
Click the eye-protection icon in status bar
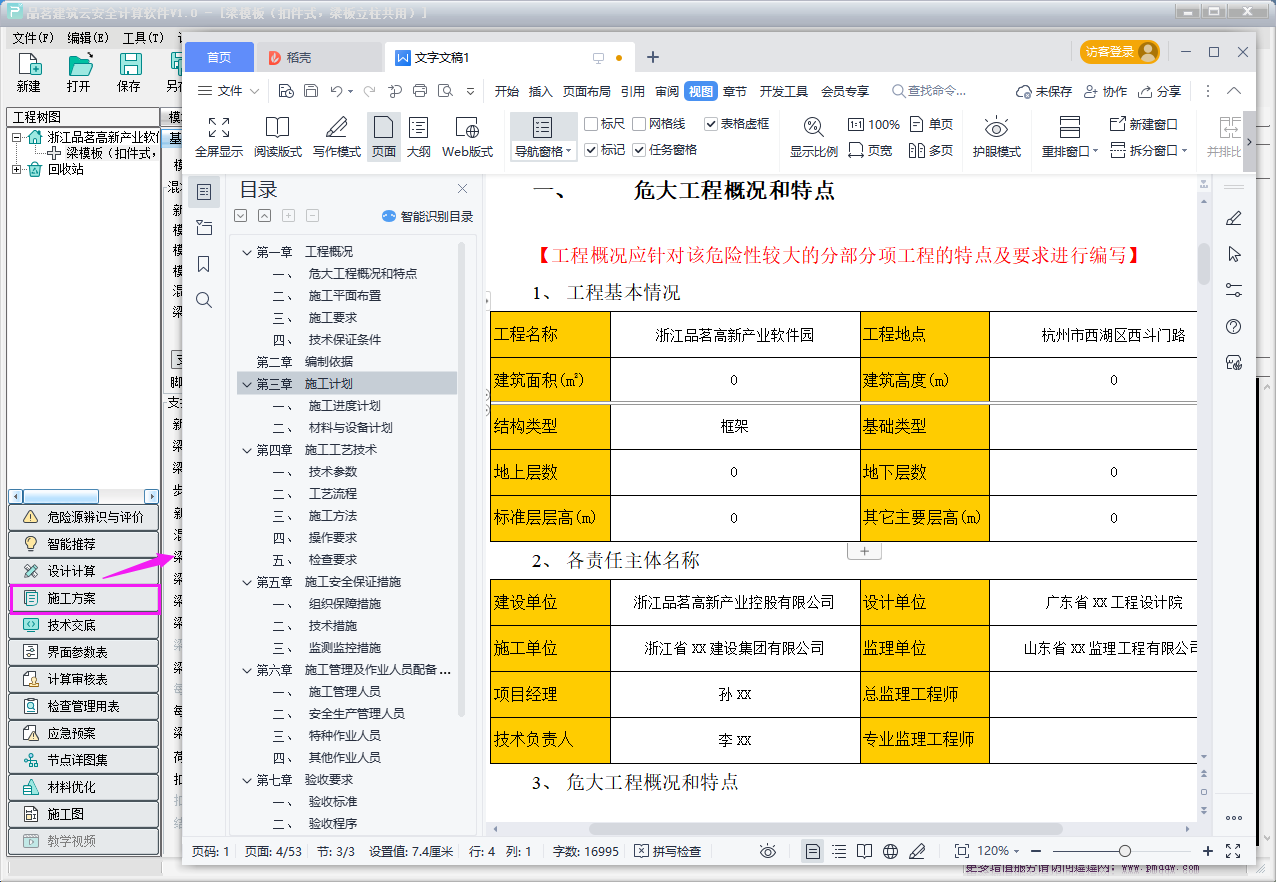point(768,851)
